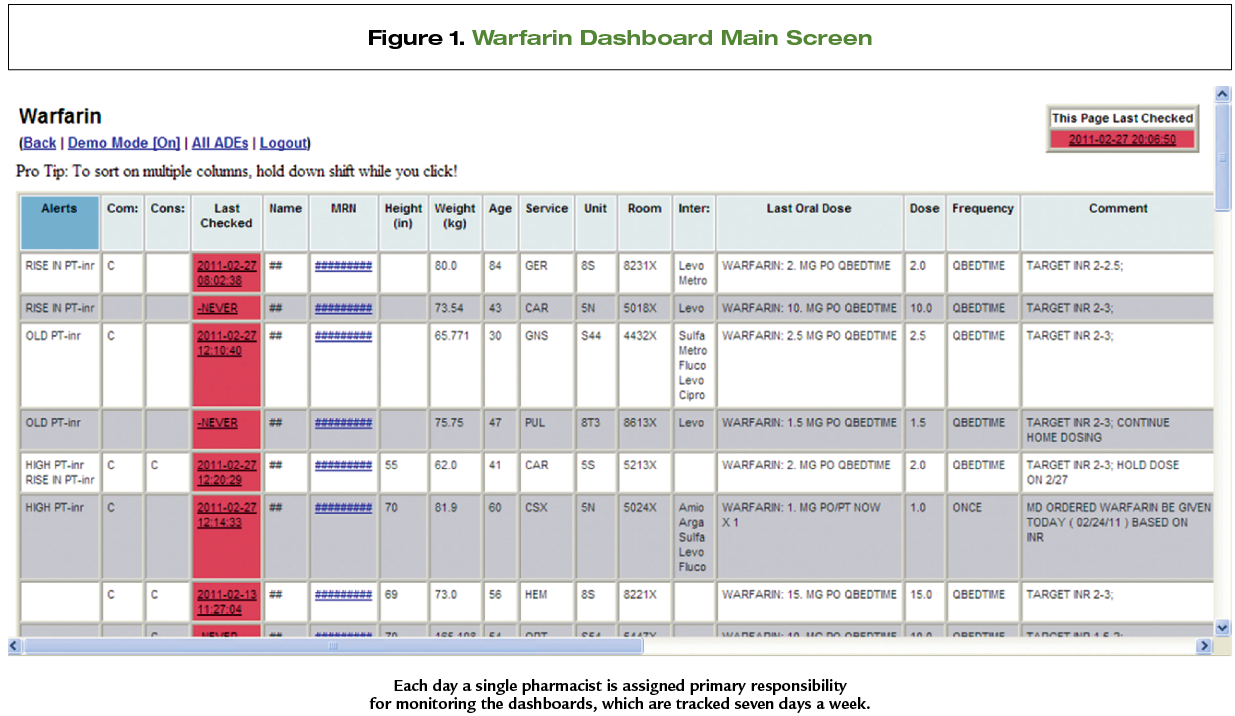Open the -NEVER entry for CAR 5018X patient

pyautogui.click(x=217, y=308)
